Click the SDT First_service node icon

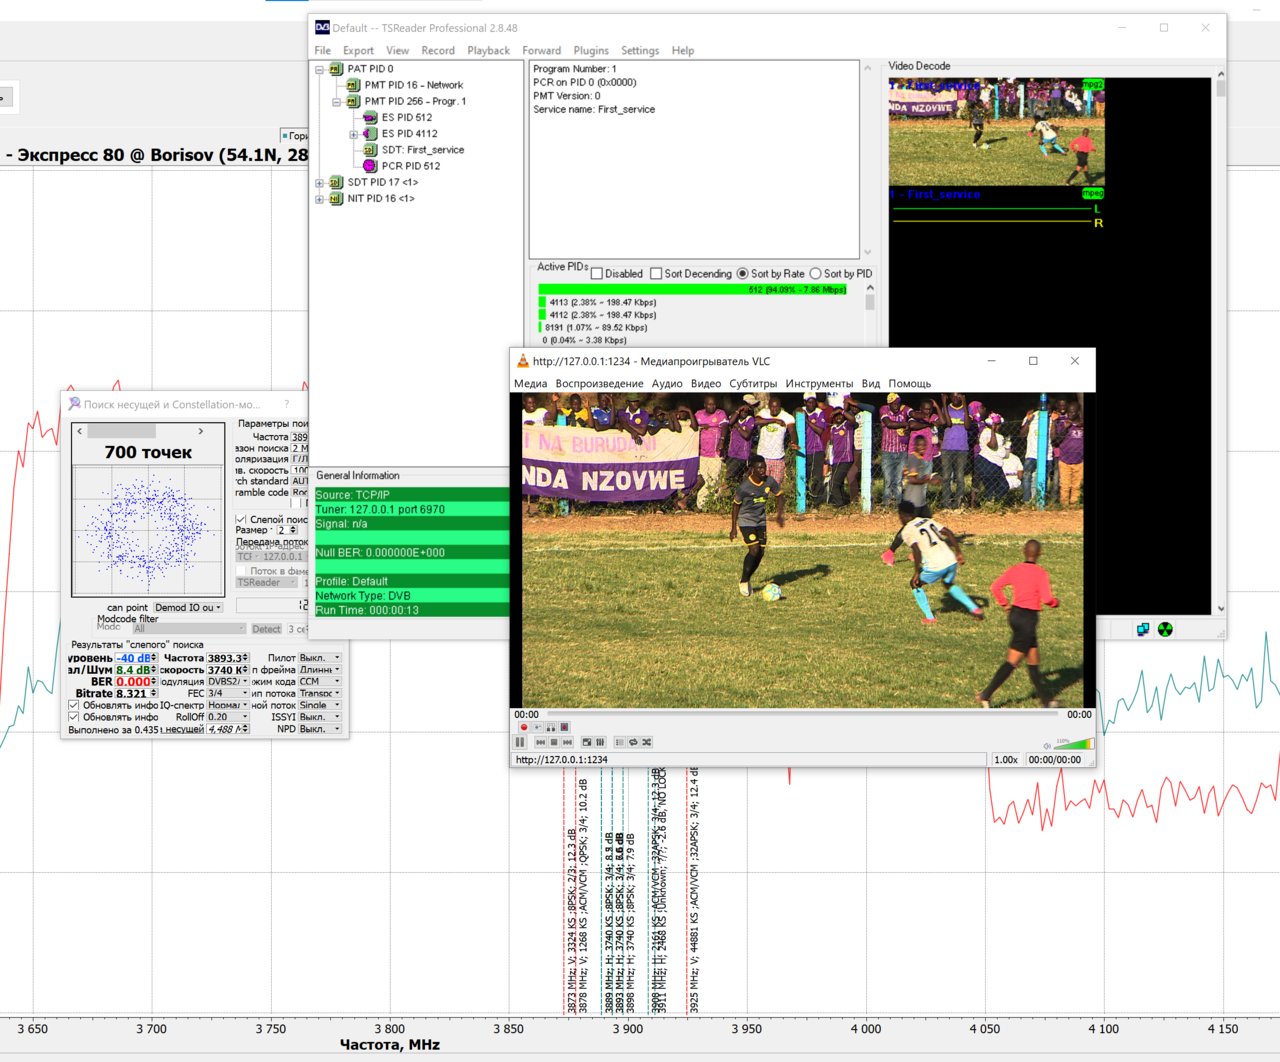point(370,150)
